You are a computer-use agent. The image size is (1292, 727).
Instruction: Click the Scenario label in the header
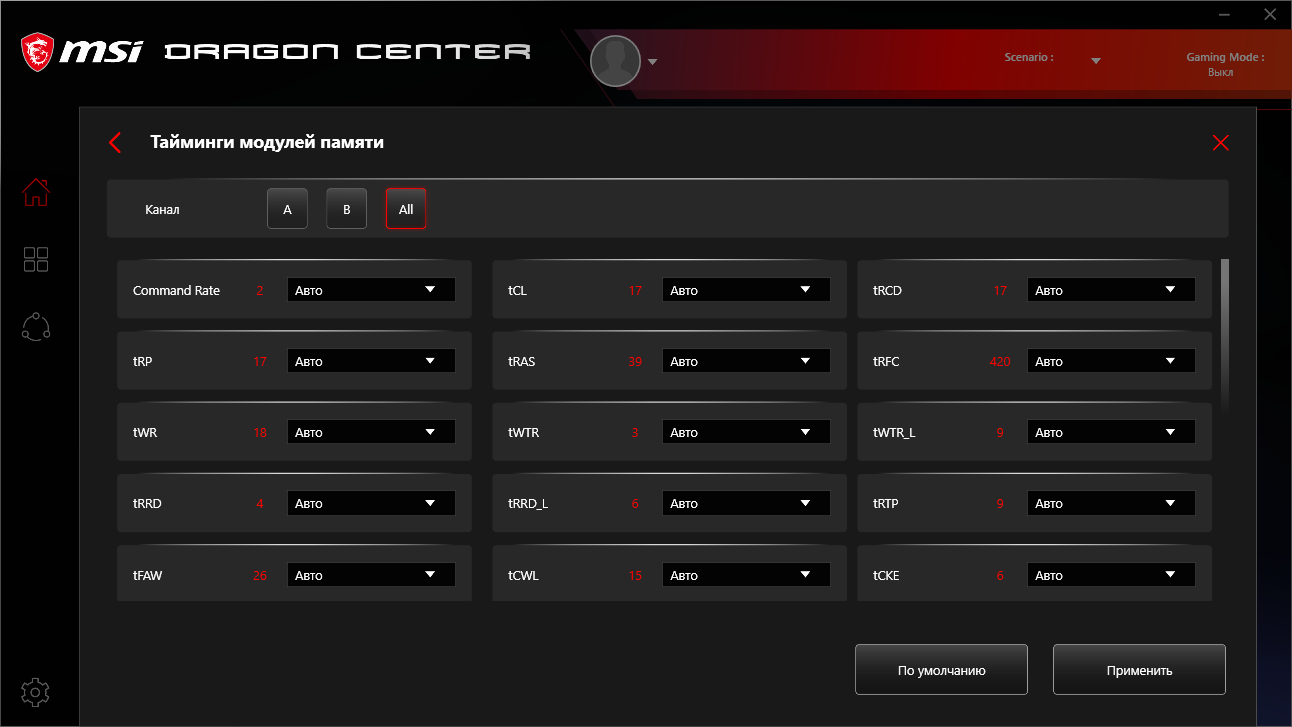pyautogui.click(x=1029, y=57)
